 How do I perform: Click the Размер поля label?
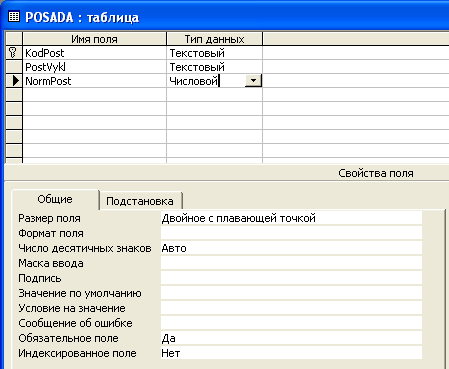pyautogui.click(x=49, y=218)
